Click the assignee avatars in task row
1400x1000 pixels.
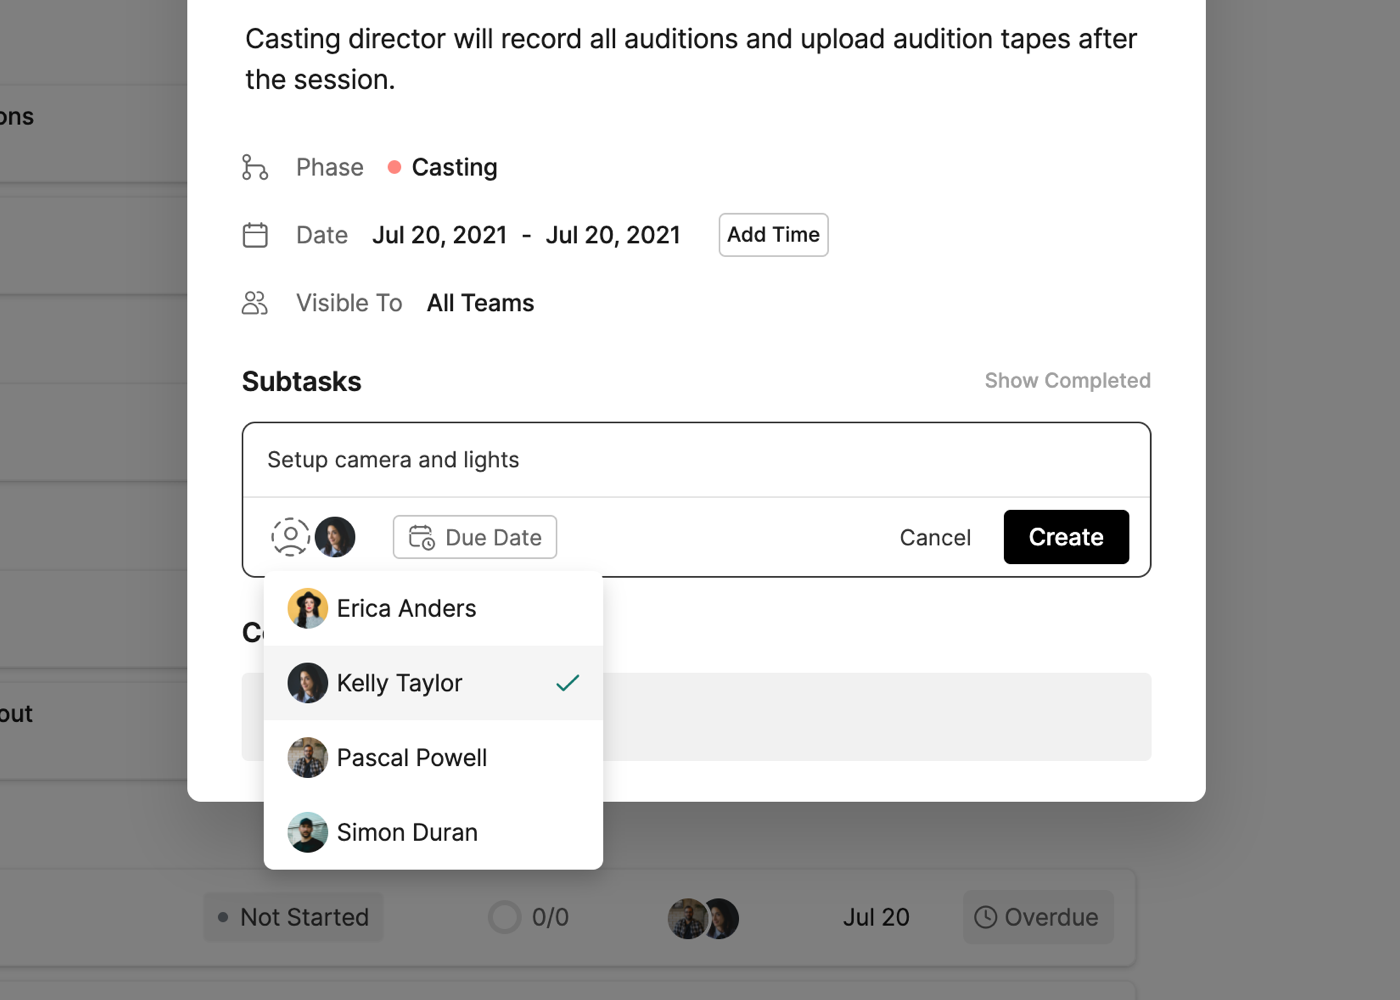coord(703,918)
